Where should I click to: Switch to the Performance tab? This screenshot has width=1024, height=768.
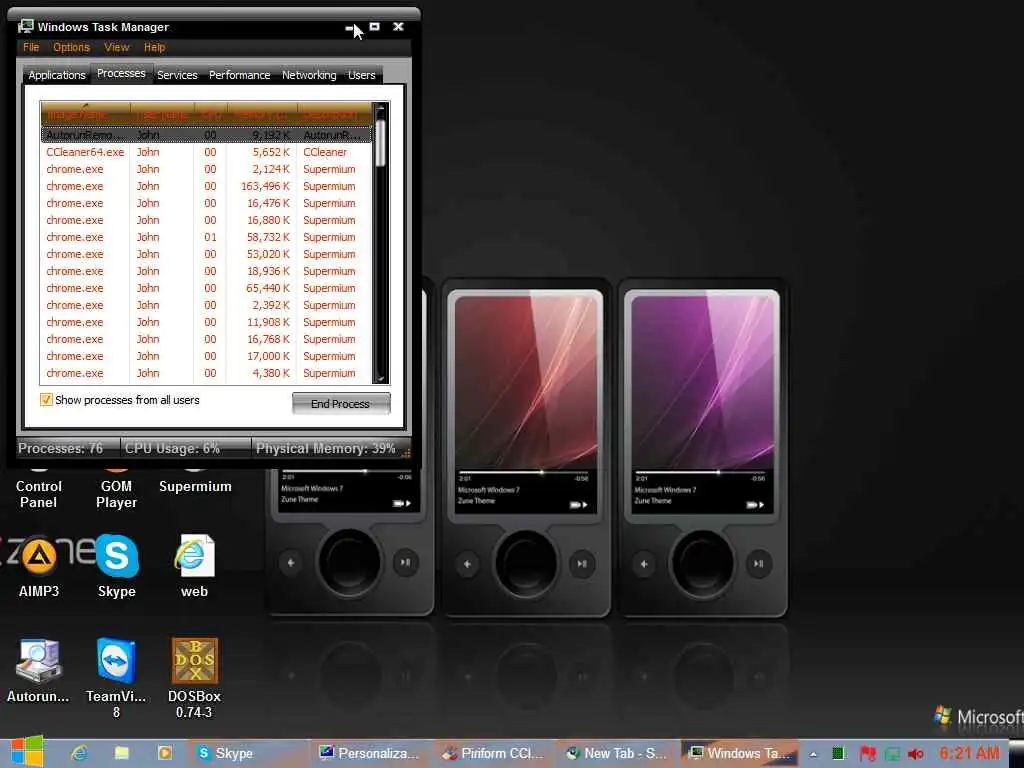240,75
